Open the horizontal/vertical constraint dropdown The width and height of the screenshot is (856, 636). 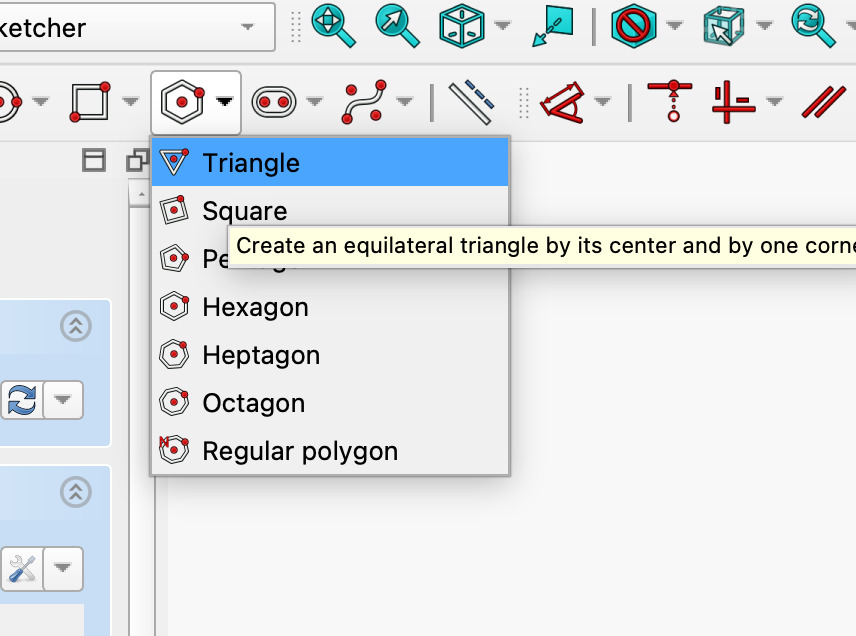774,101
